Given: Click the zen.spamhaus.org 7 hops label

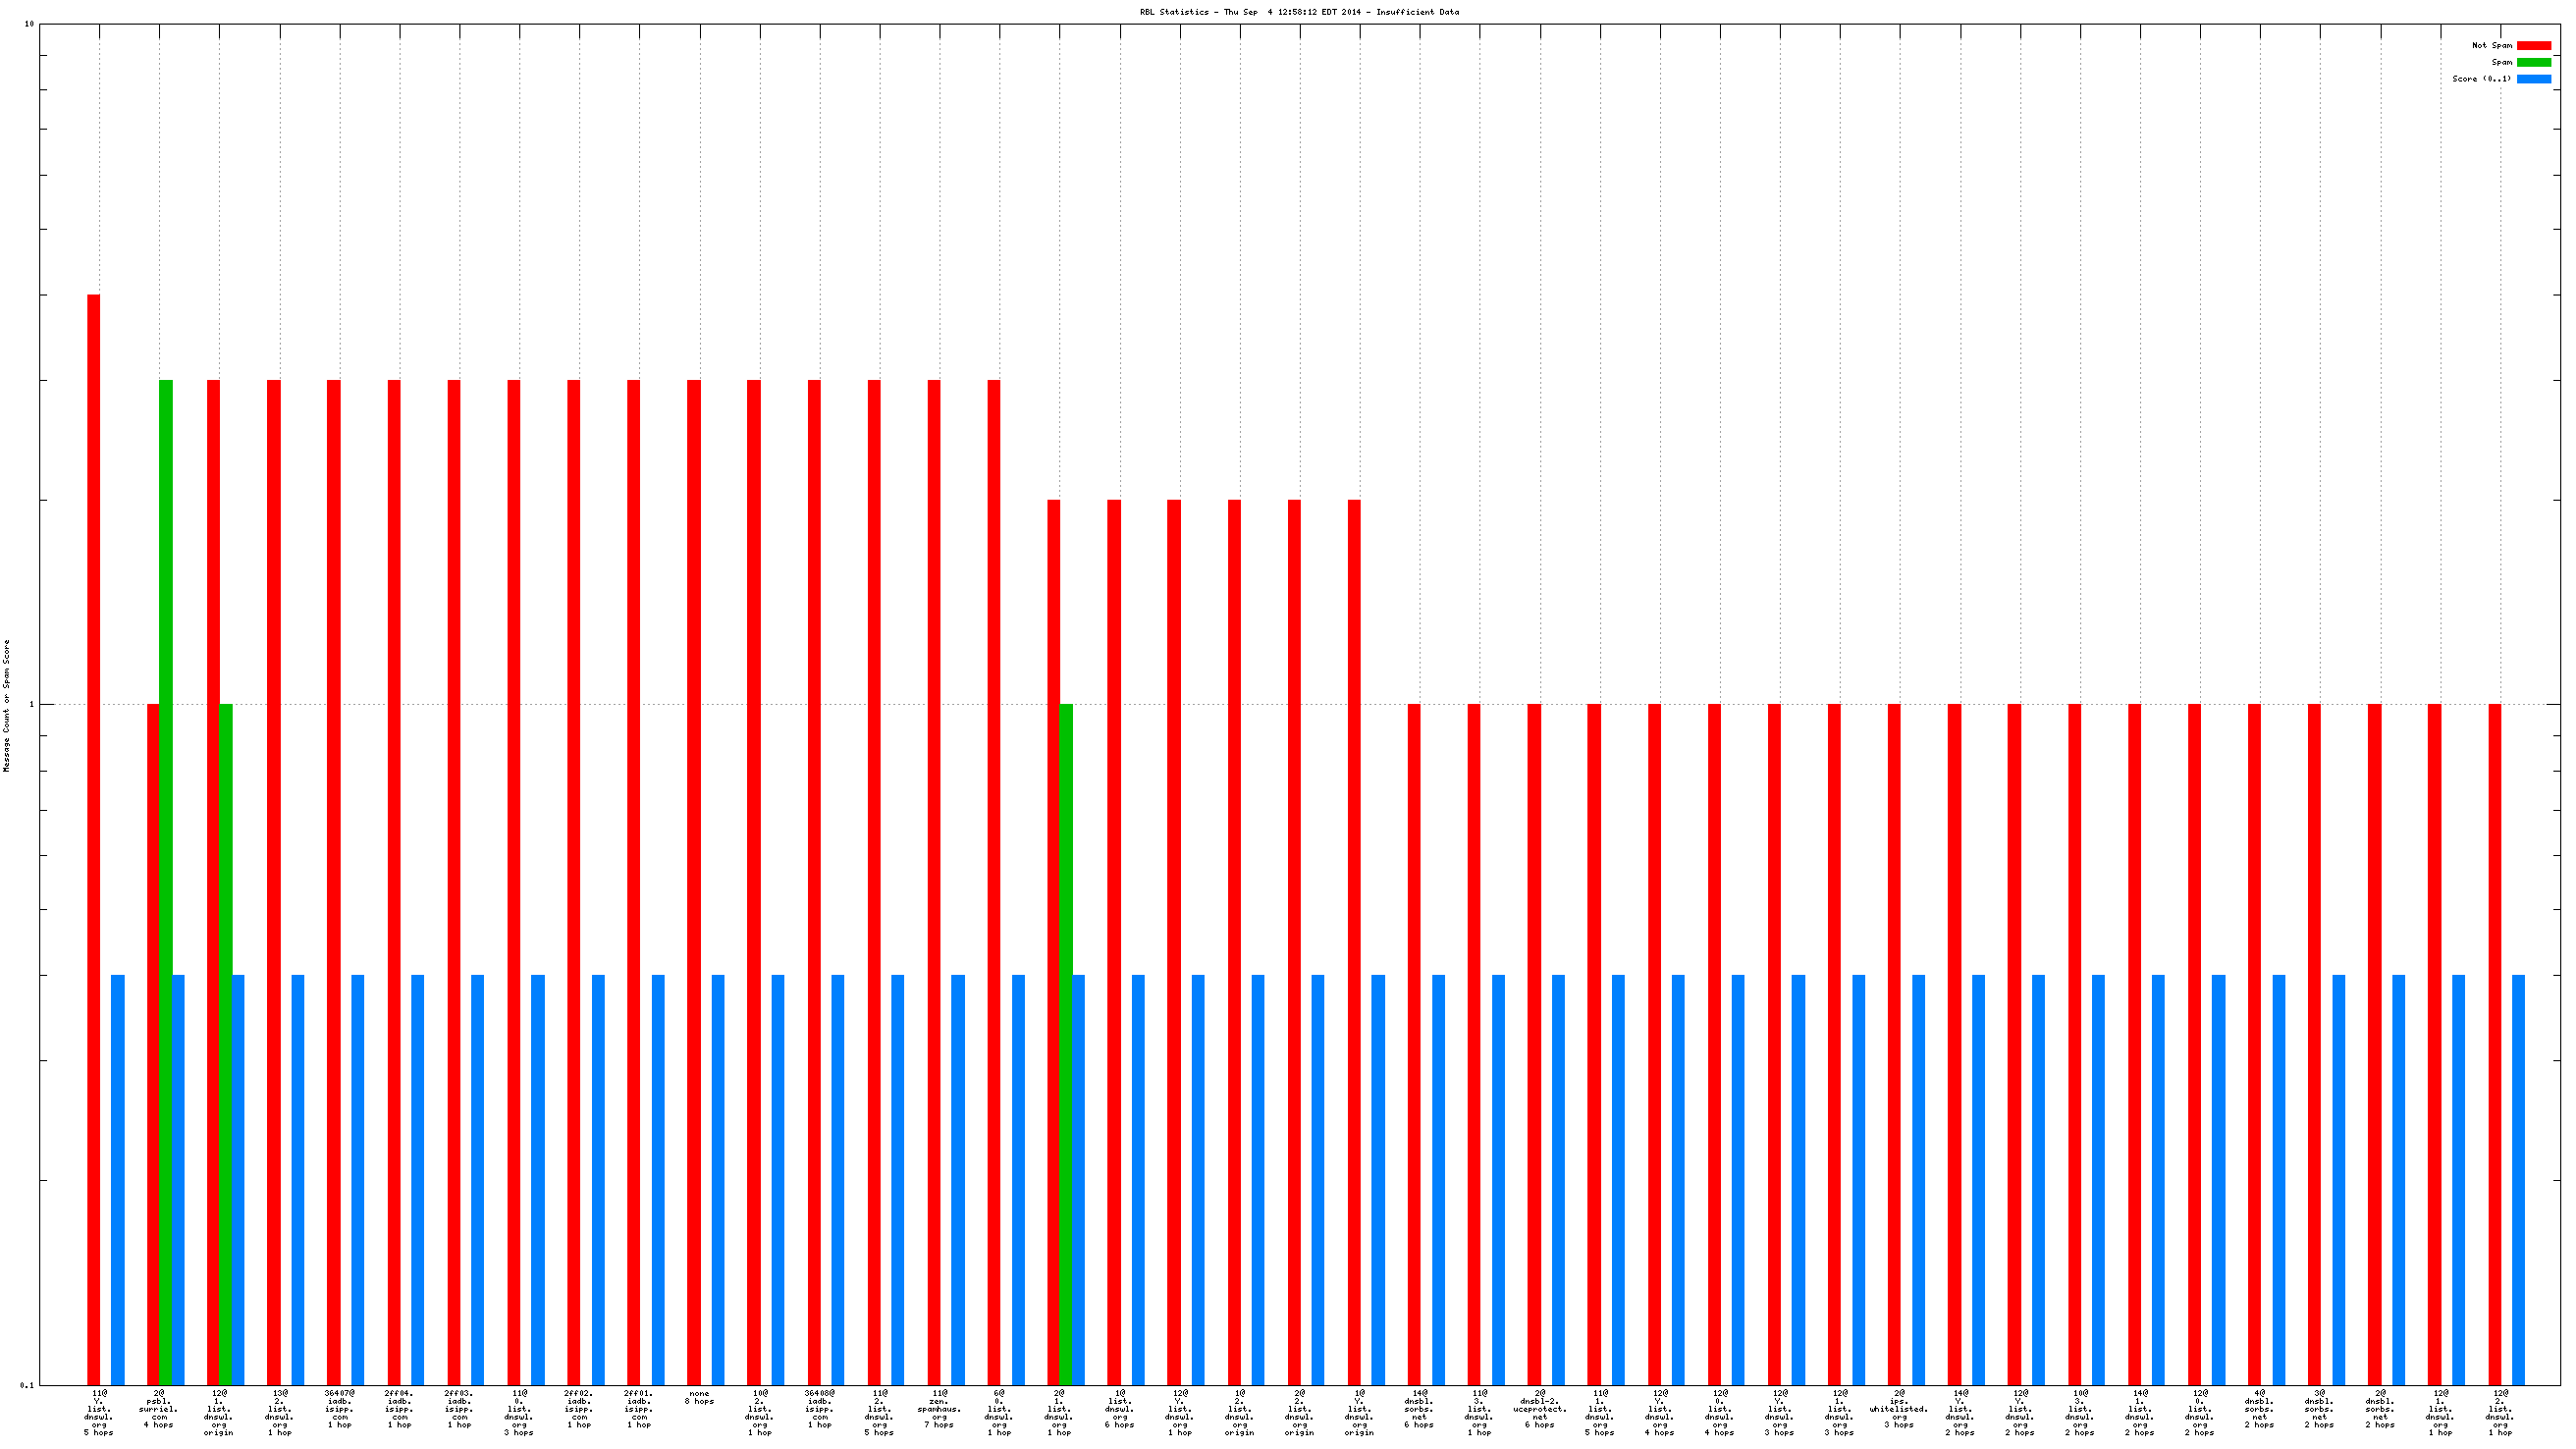Looking at the screenshot, I should pyautogui.click(x=939, y=1408).
